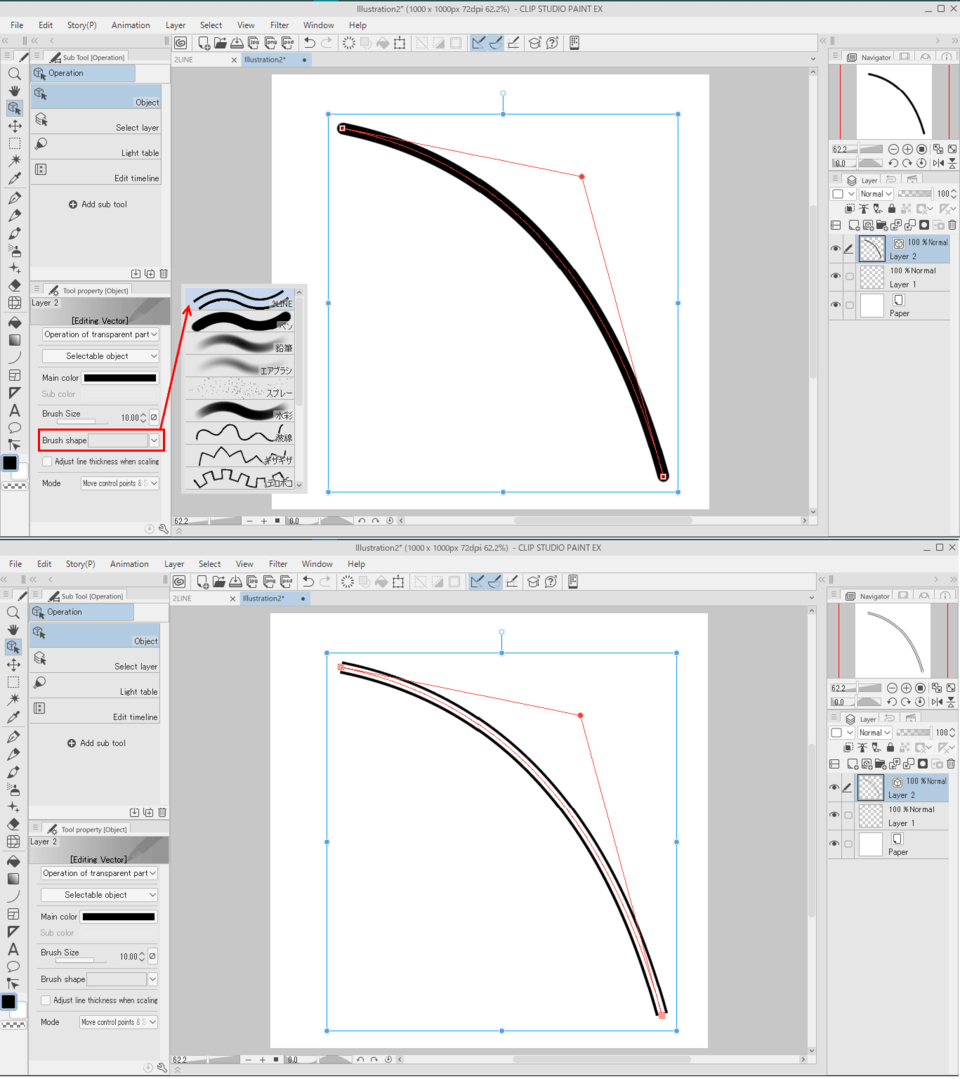Click the Lock layer icon in bottom Layer panel
This screenshot has width=960, height=1079.
tap(890, 747)
